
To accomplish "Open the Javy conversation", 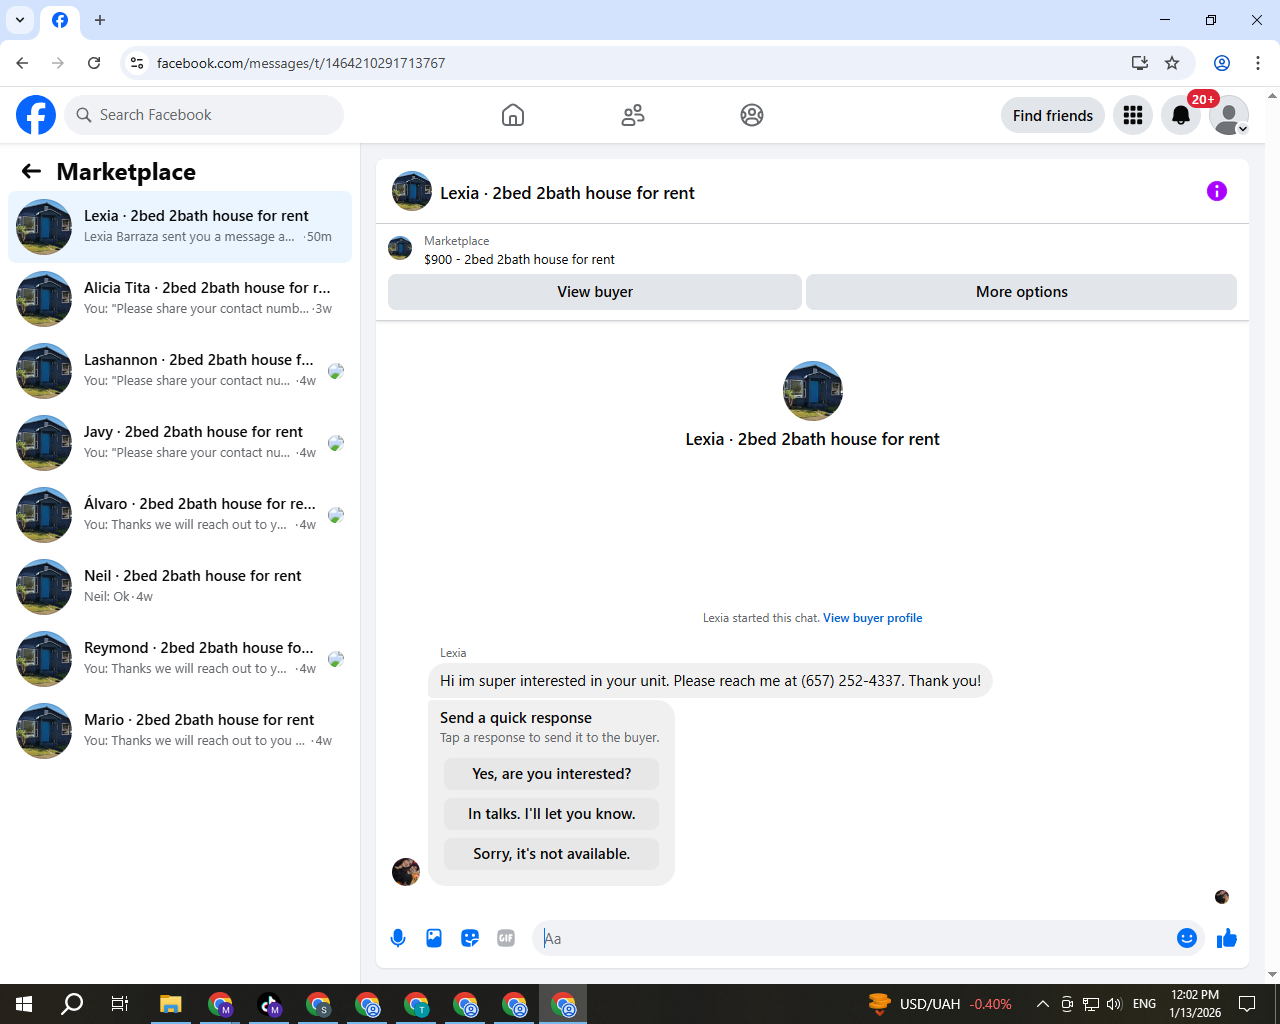I will coord(180,443).
